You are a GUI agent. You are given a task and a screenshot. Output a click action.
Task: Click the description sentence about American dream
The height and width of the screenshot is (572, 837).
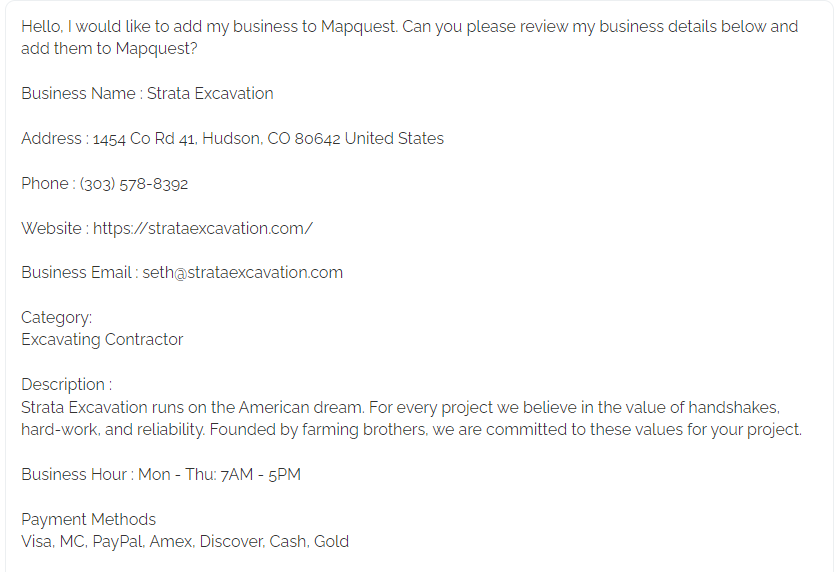(x=193, y=408)
